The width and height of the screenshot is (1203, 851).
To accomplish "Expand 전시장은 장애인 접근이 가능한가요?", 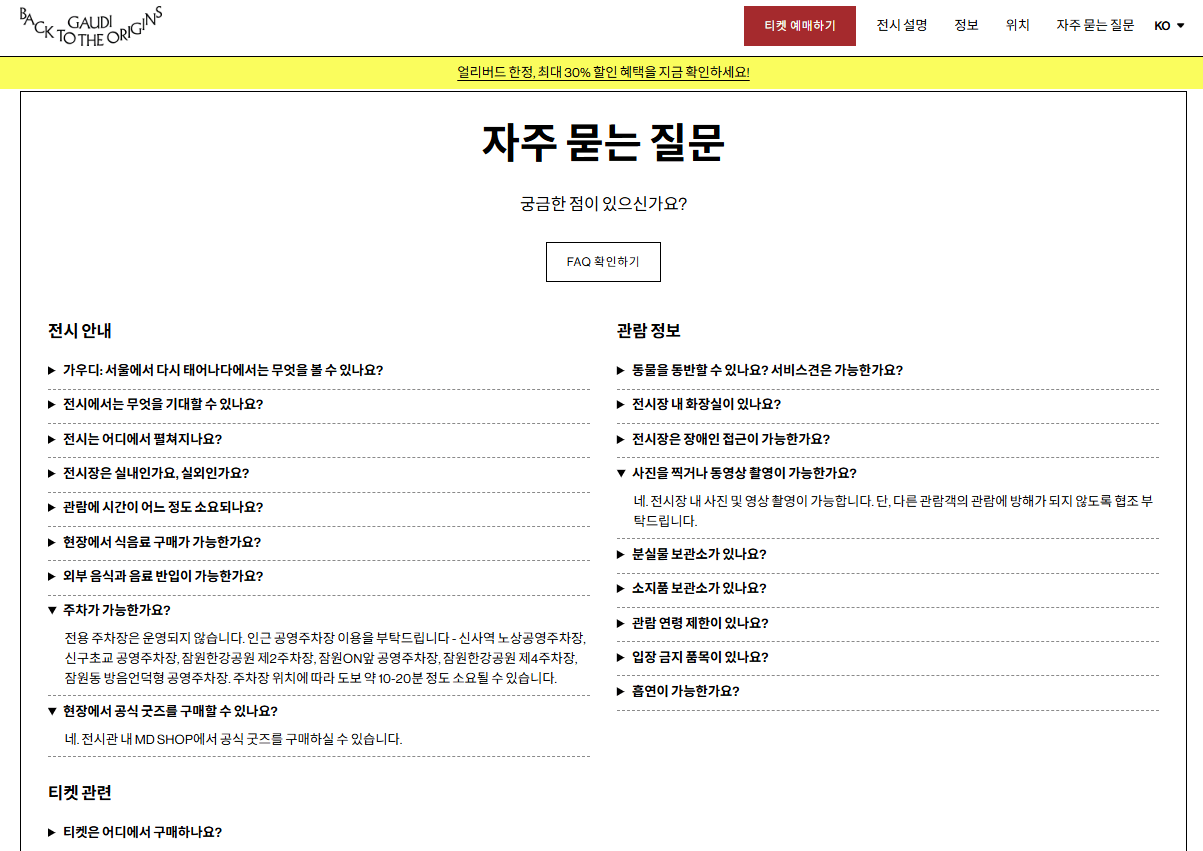I will [x=888, y=439].
